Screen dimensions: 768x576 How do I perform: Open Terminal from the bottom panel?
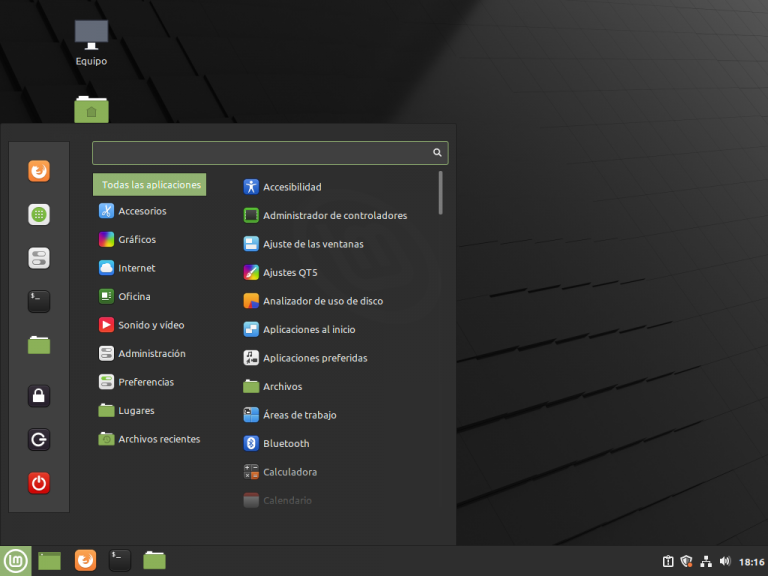120,560
